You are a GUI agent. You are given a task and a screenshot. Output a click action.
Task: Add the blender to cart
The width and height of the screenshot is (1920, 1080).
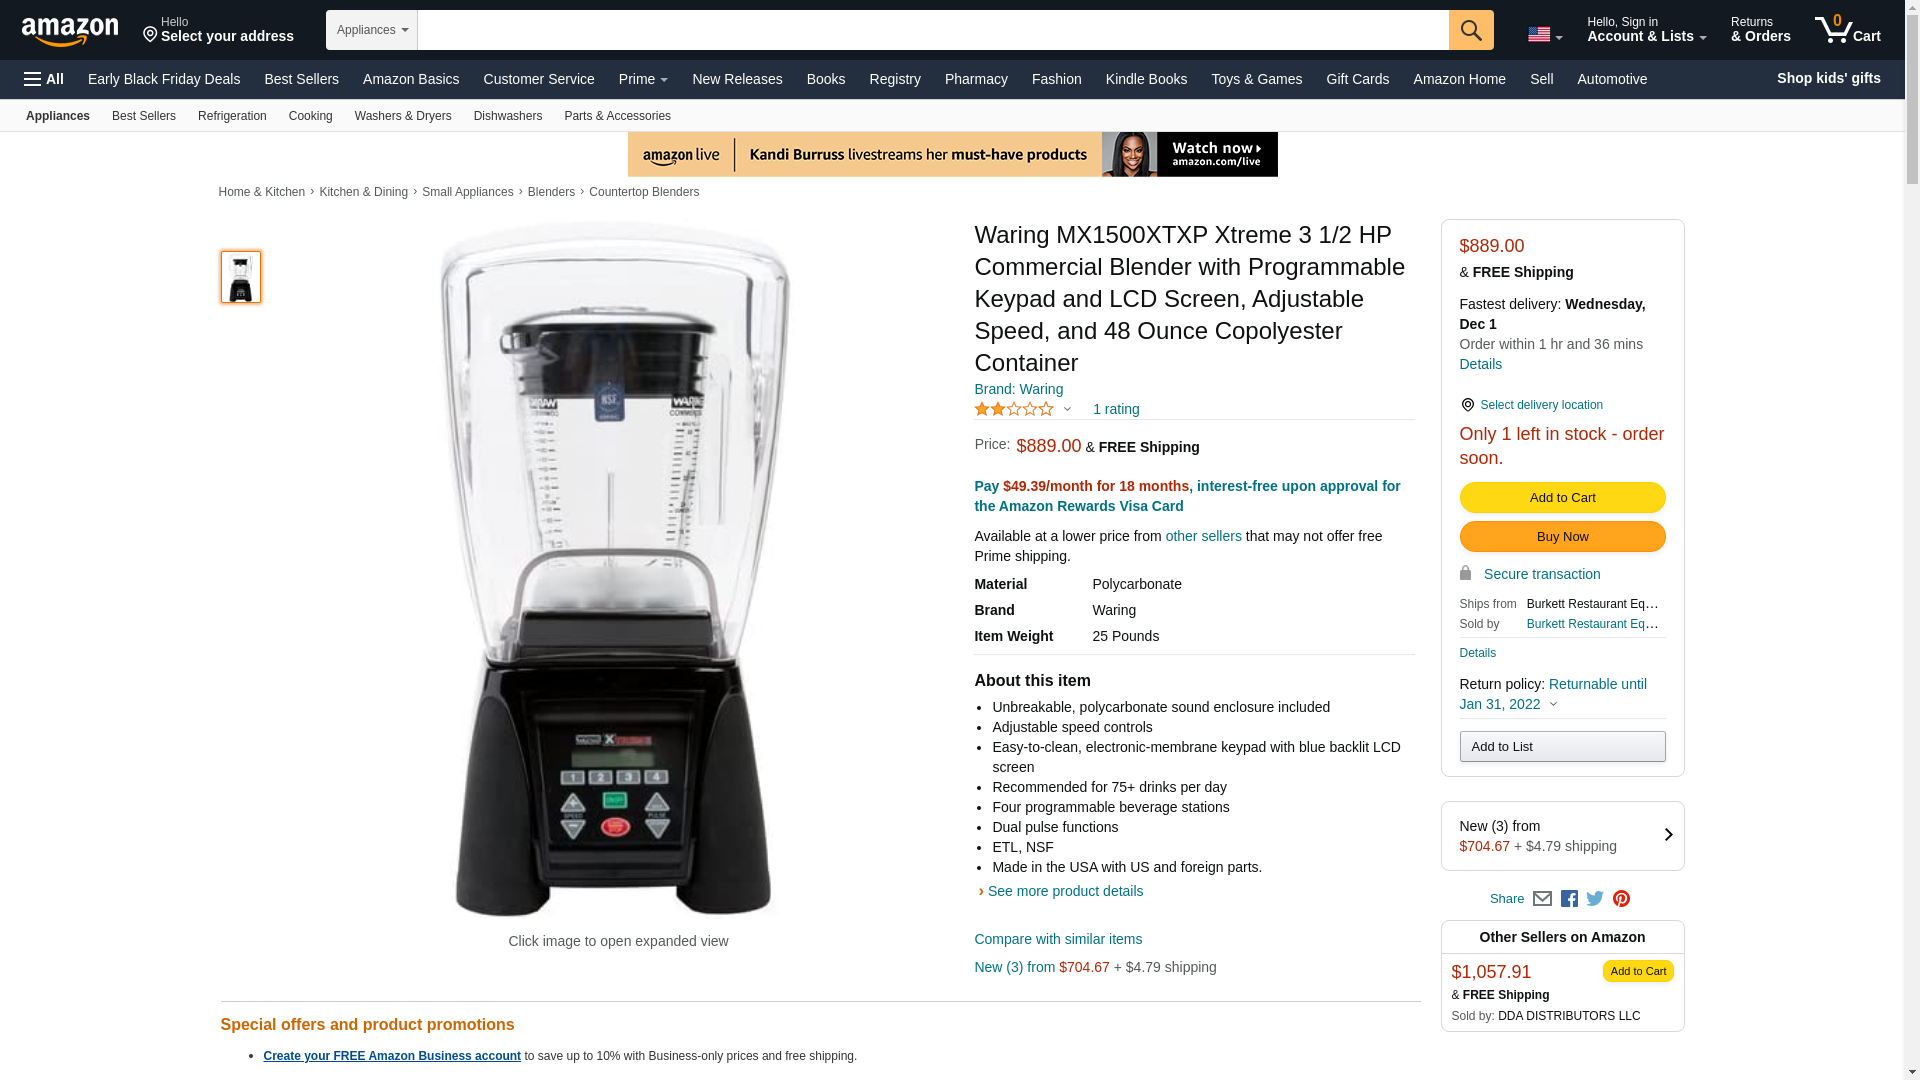coord(1562,498)
